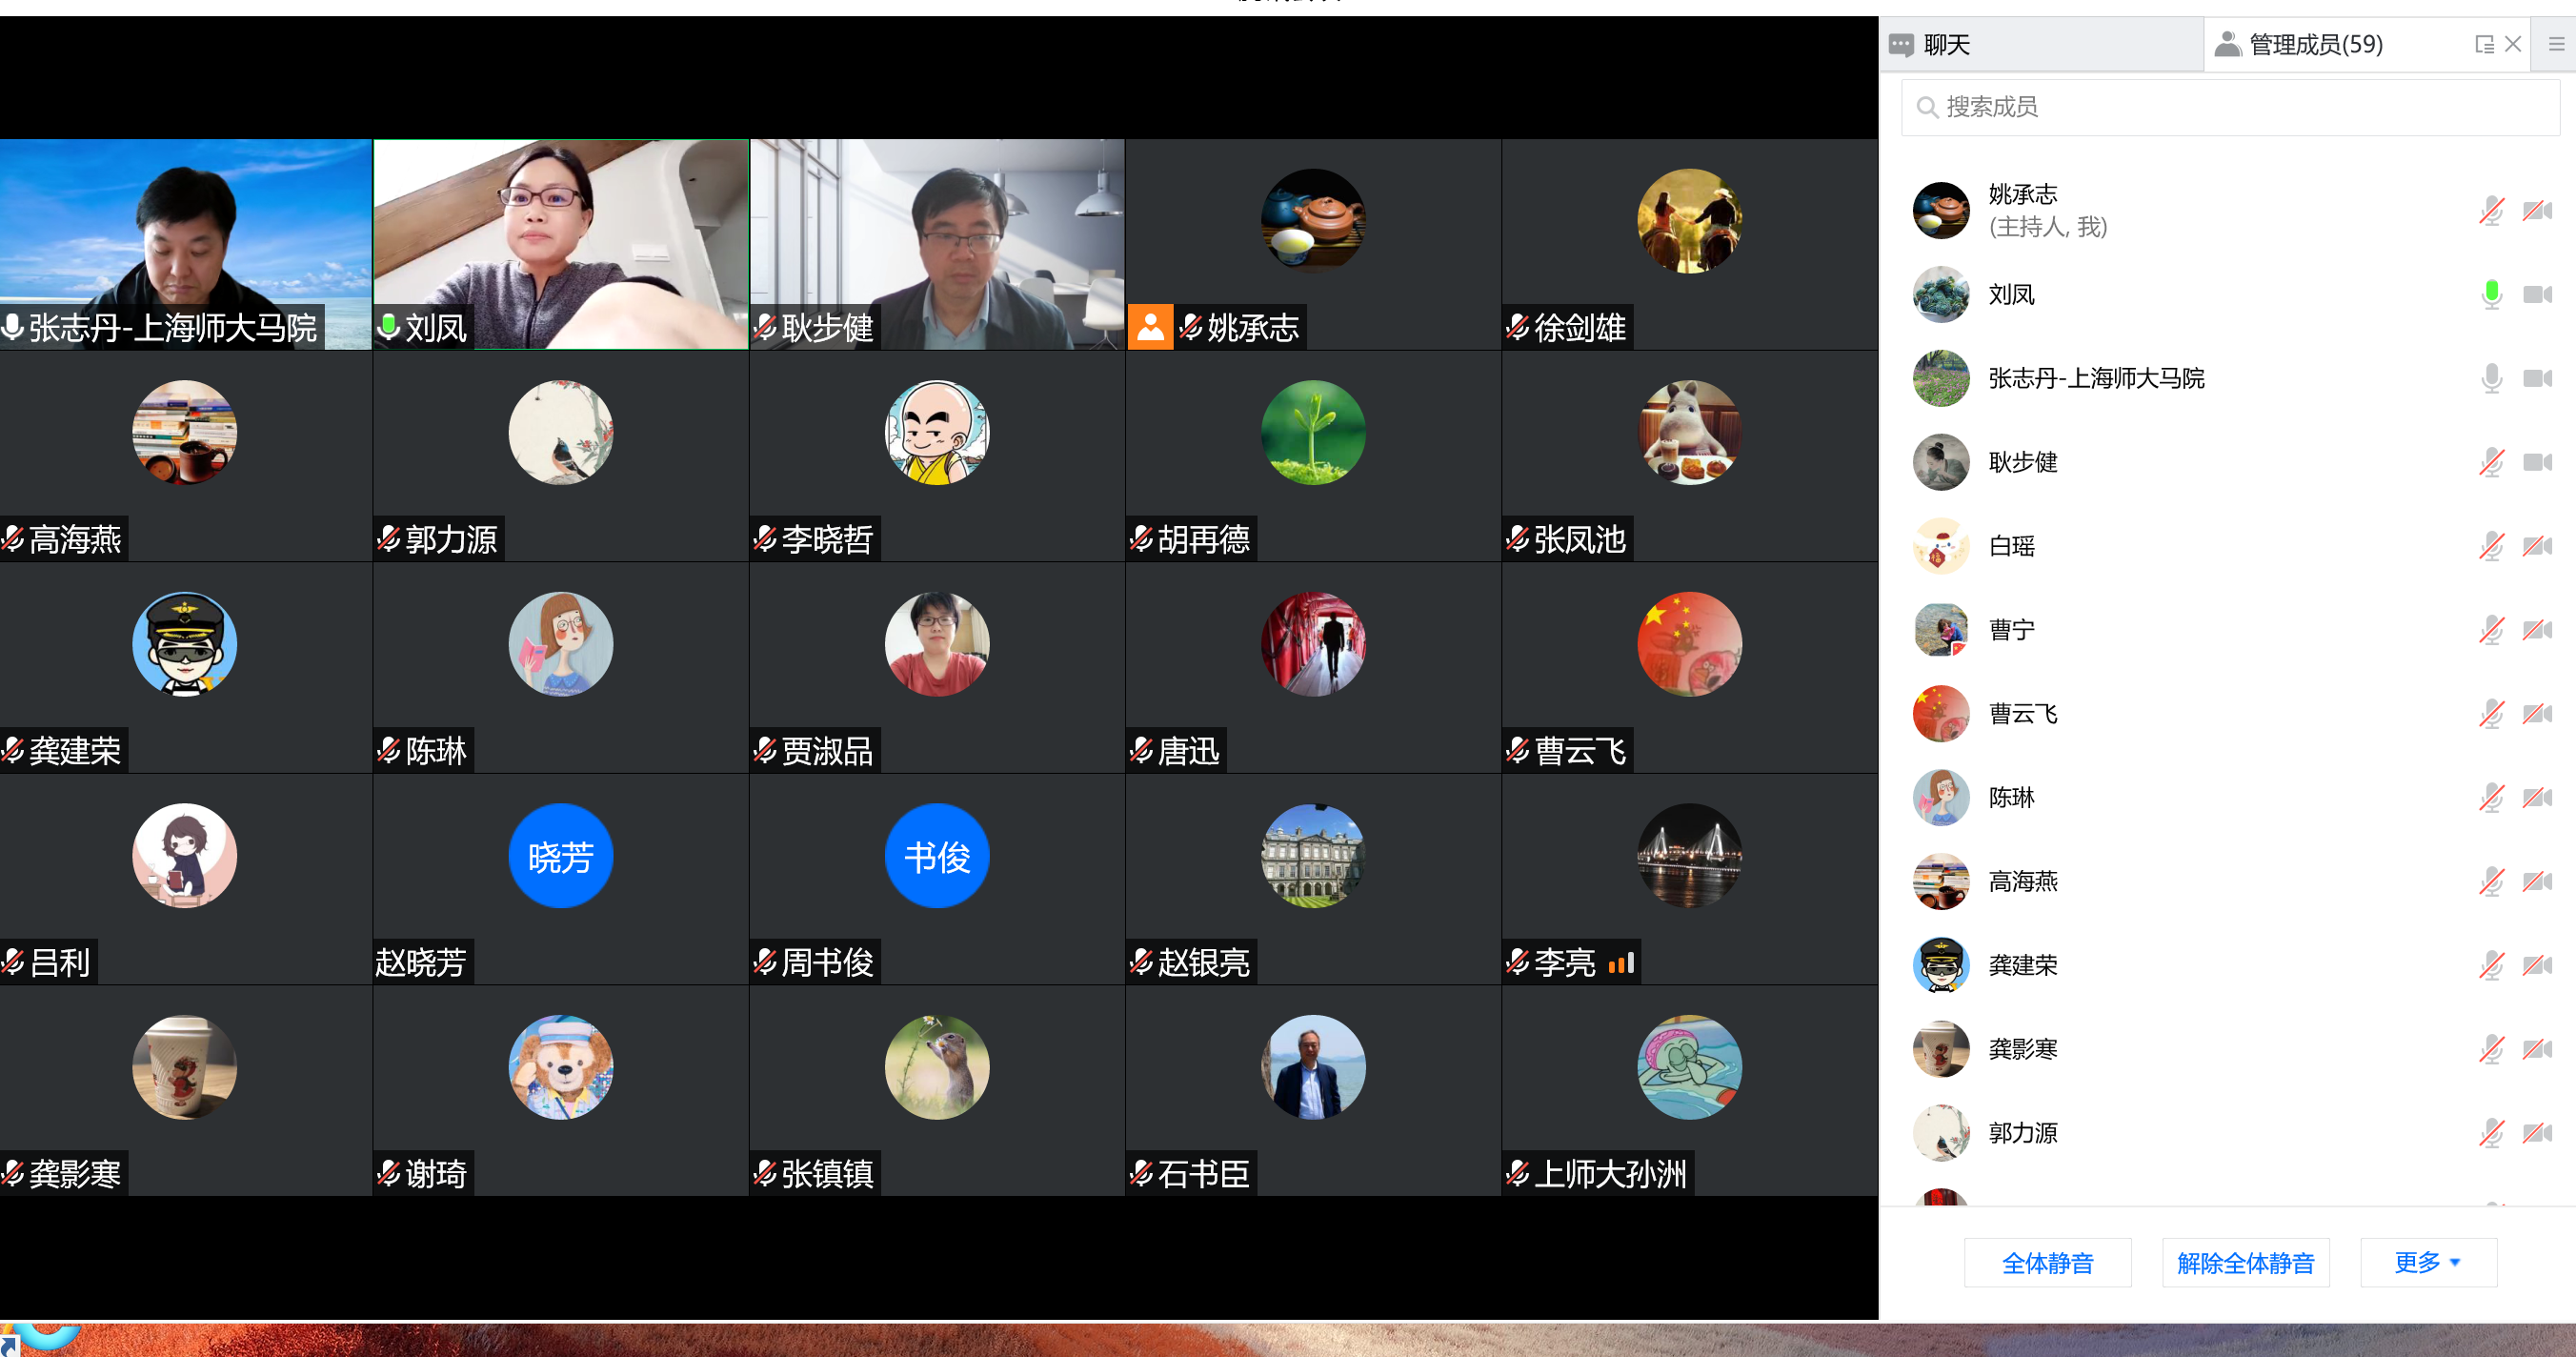The image size is (2576, 1357).
Task: Click 白瑶's muted microphone icon
Action: 2491,546
